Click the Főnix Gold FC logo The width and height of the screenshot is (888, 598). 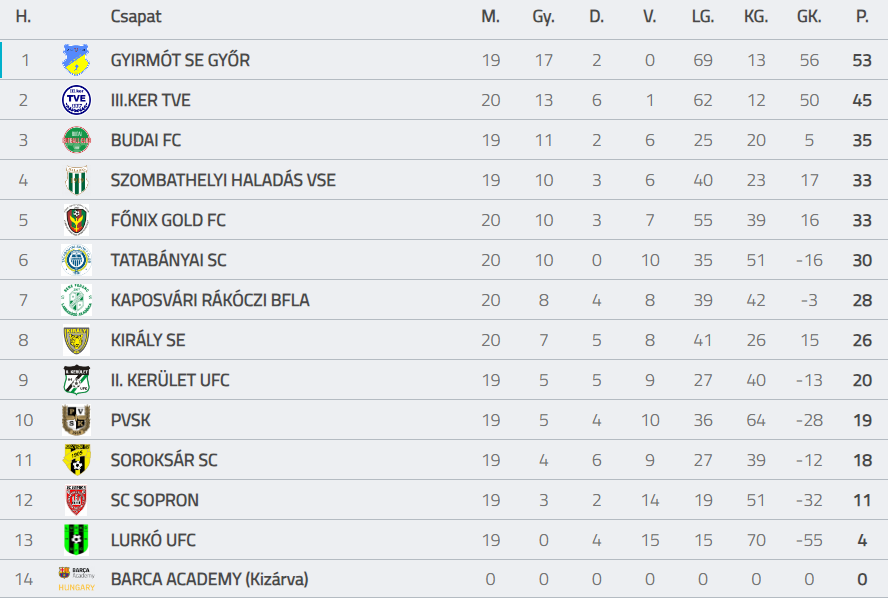point(76,220)
